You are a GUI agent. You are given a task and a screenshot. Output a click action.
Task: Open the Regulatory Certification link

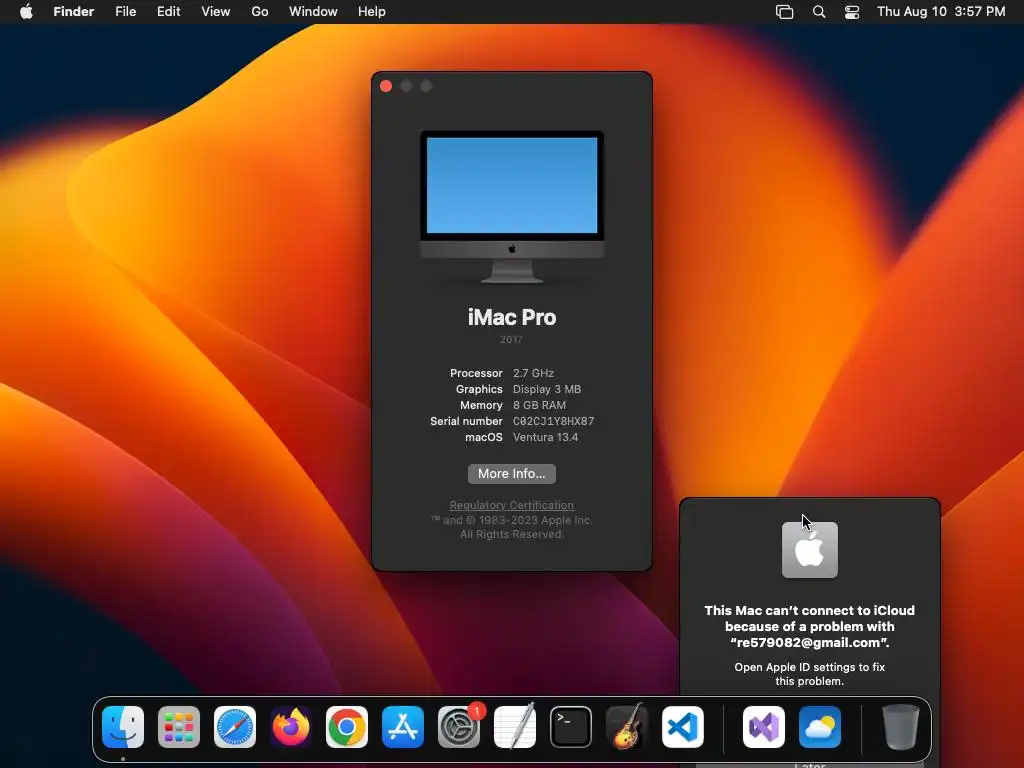(x=512, y=505)
